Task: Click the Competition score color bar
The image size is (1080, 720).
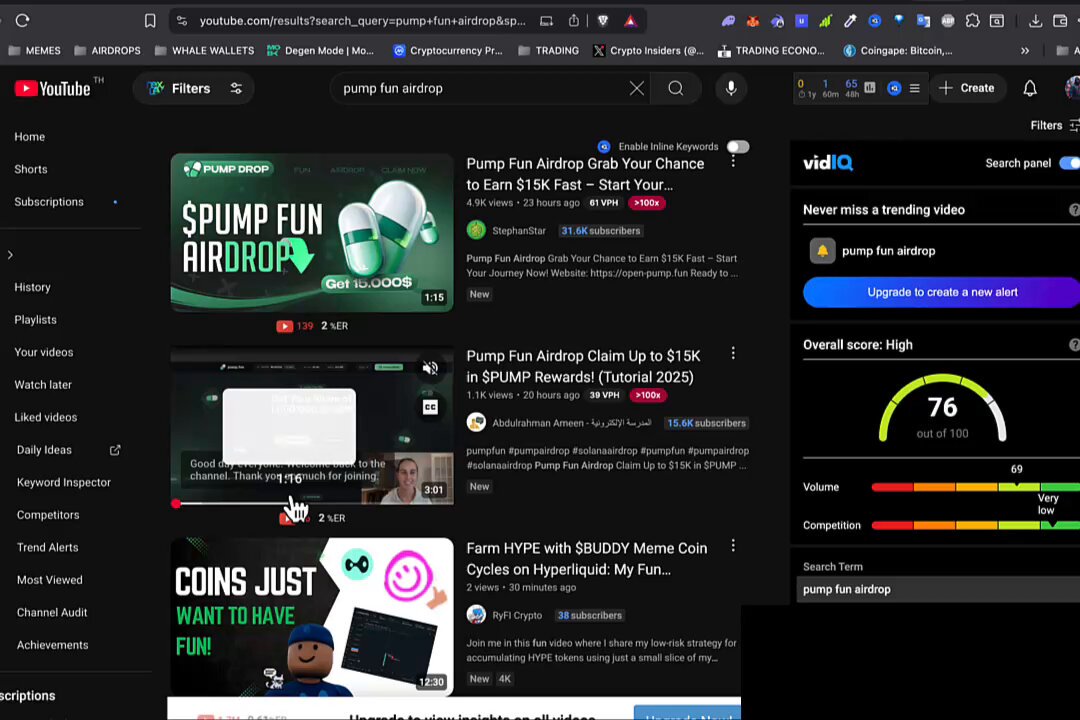Action: pos(975,525)
